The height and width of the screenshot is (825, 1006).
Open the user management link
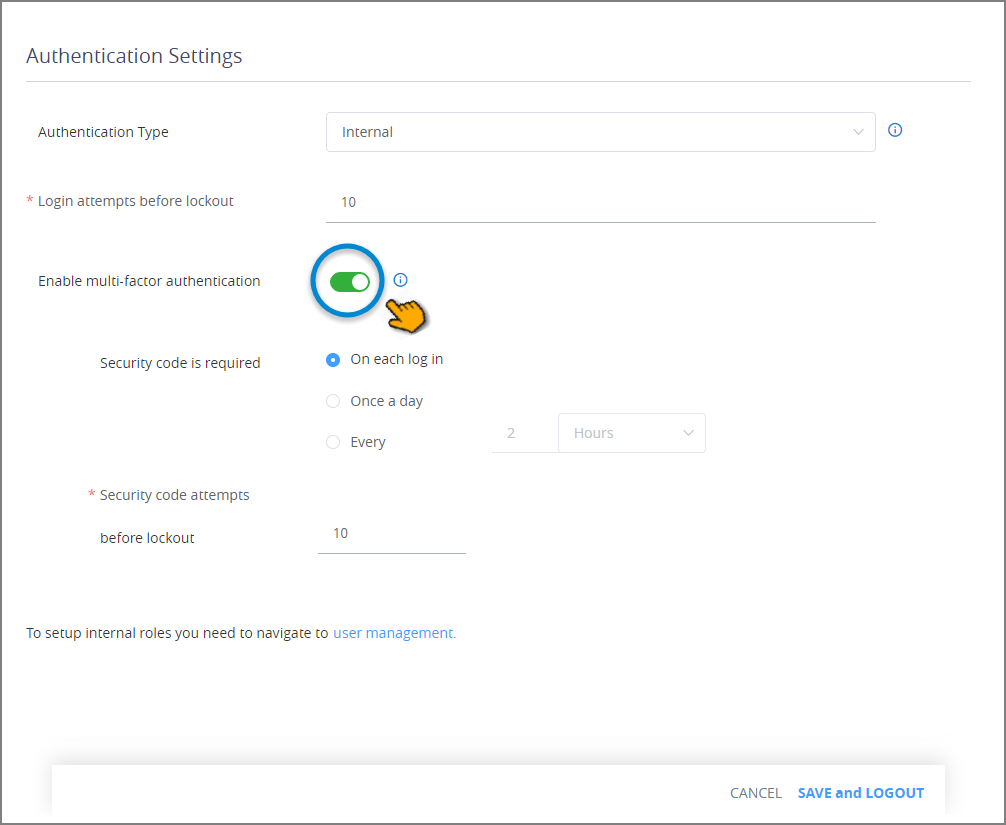(x=395, y=633)
